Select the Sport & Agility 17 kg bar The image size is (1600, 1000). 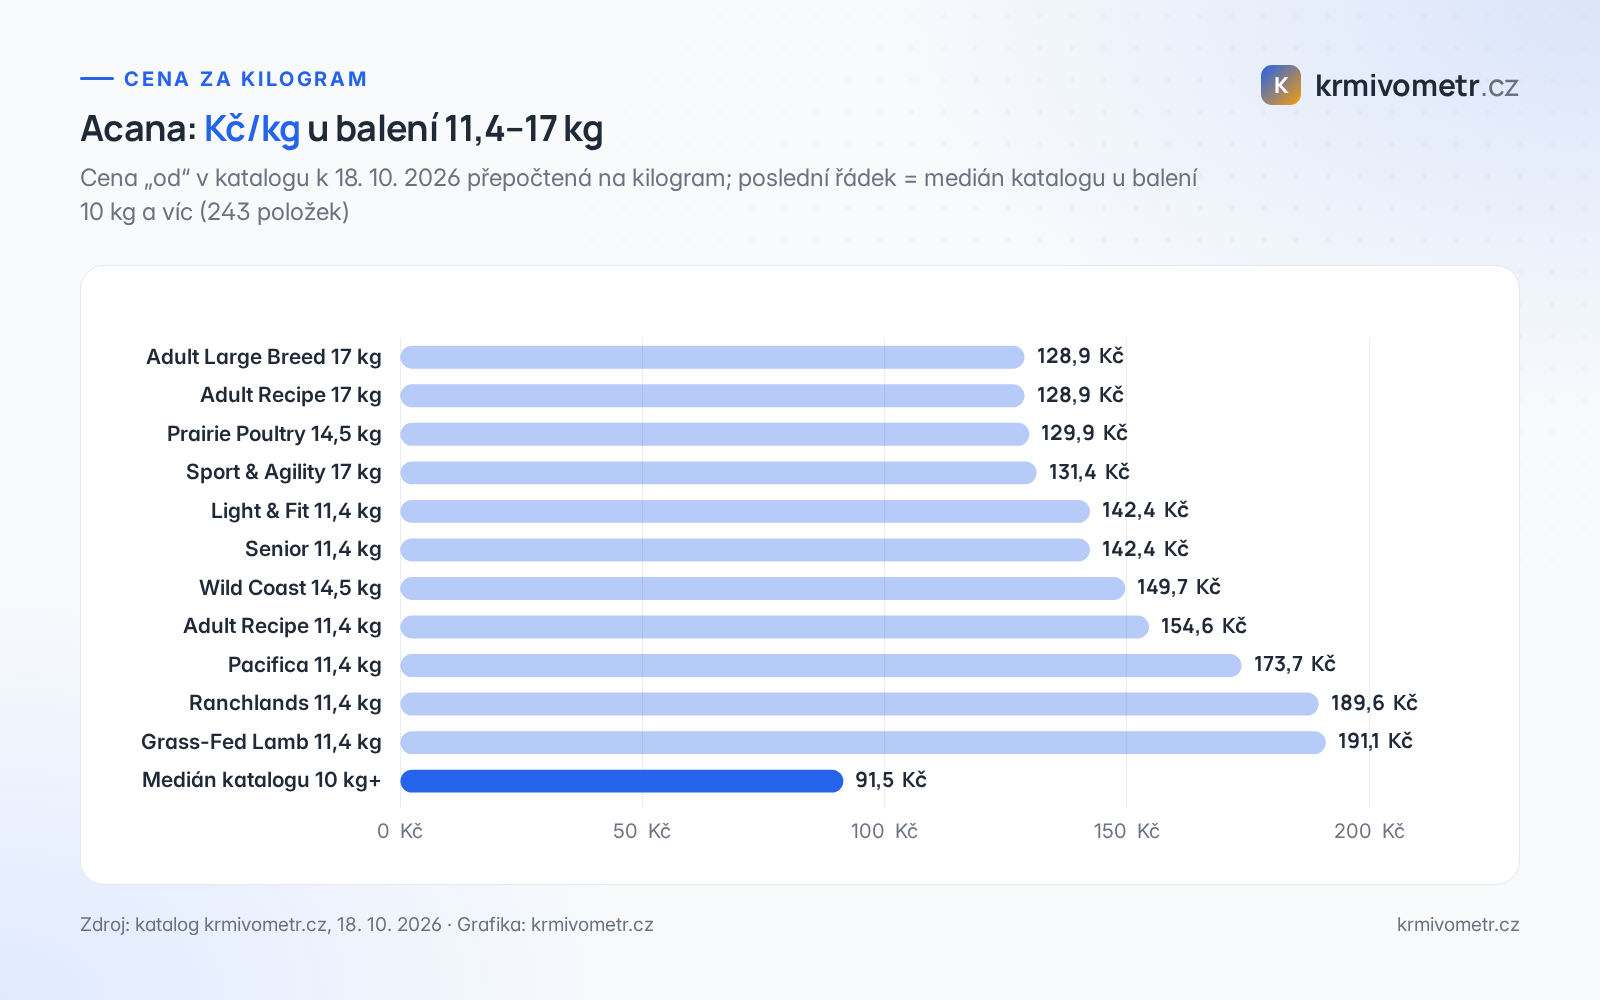pos(718,473)
